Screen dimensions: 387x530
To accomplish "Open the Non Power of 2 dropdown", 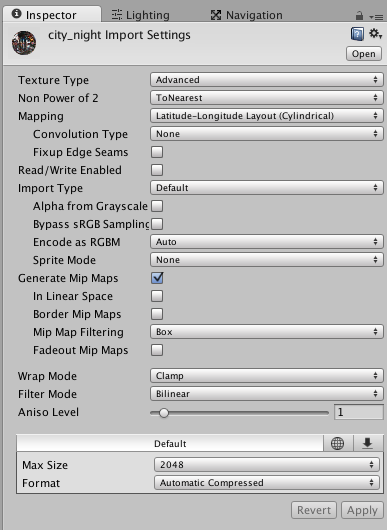I will (x=267, y=98).
